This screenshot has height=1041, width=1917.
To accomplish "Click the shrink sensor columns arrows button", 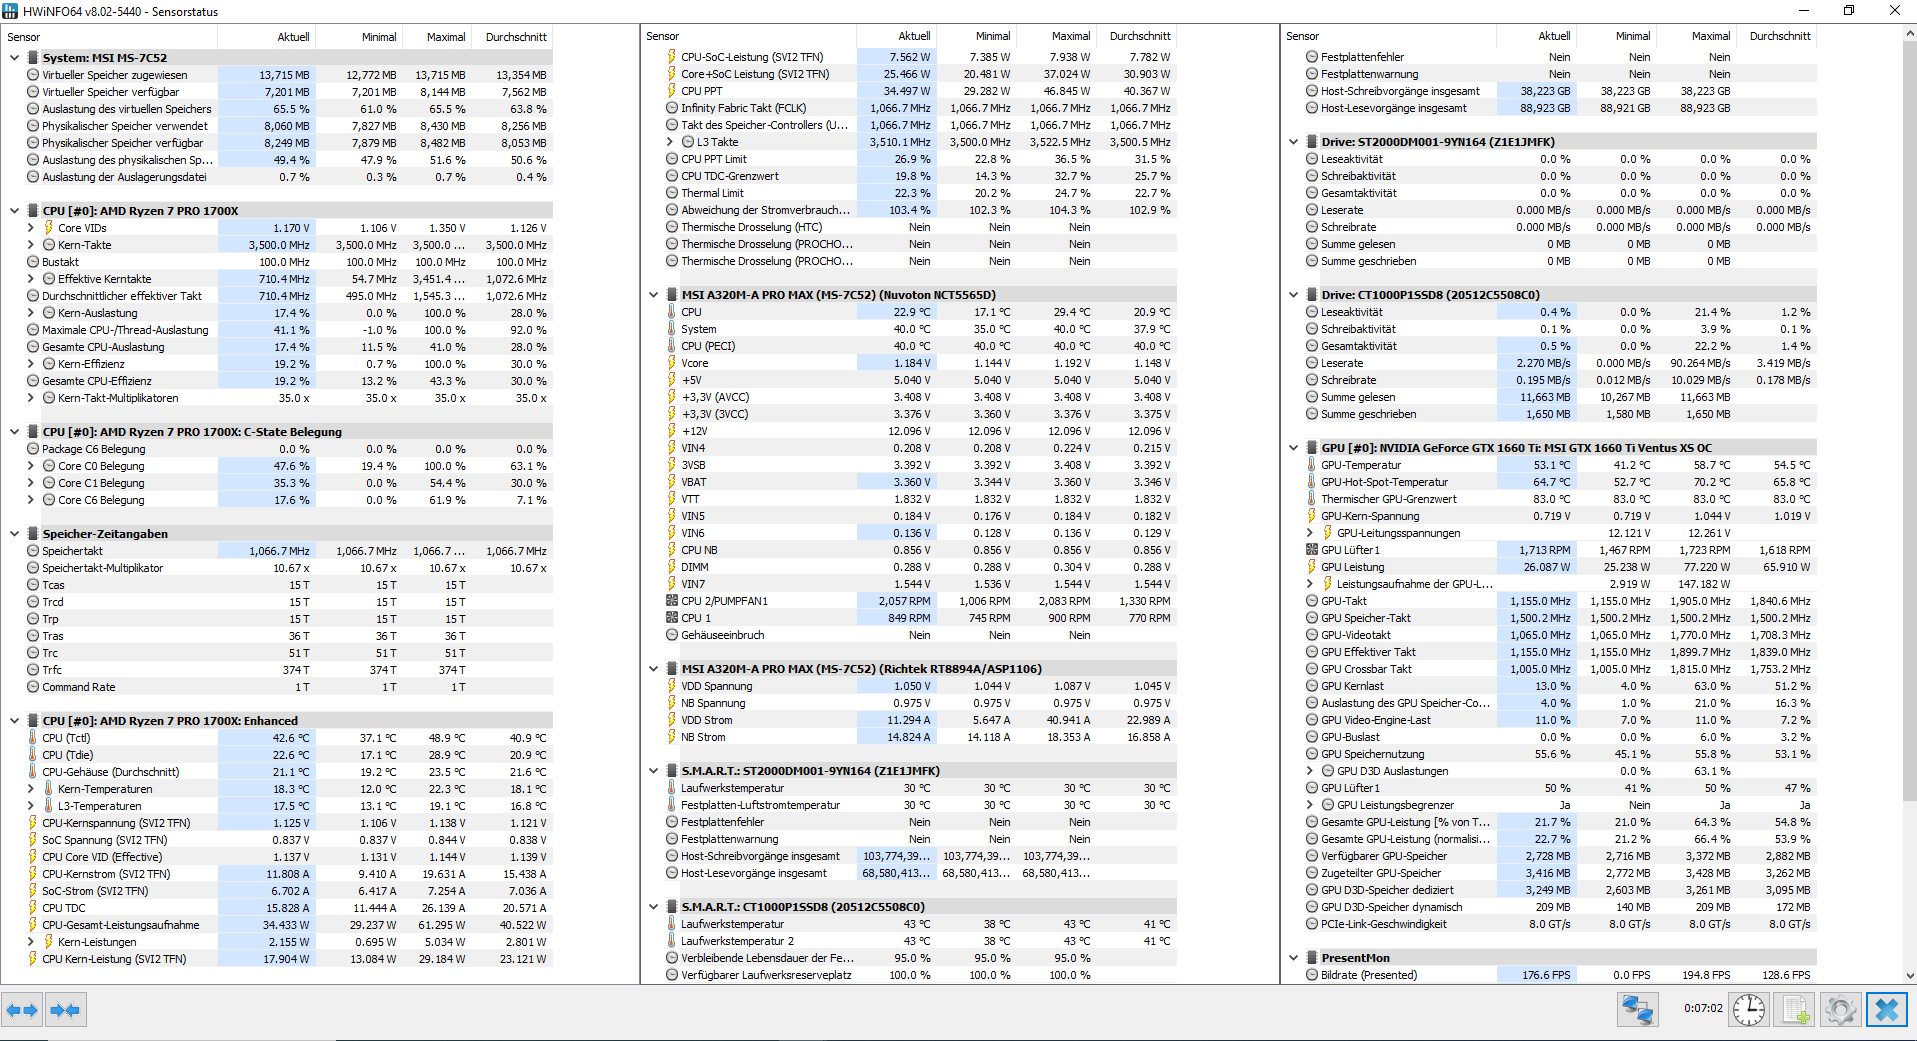I will click(65, 1010).
